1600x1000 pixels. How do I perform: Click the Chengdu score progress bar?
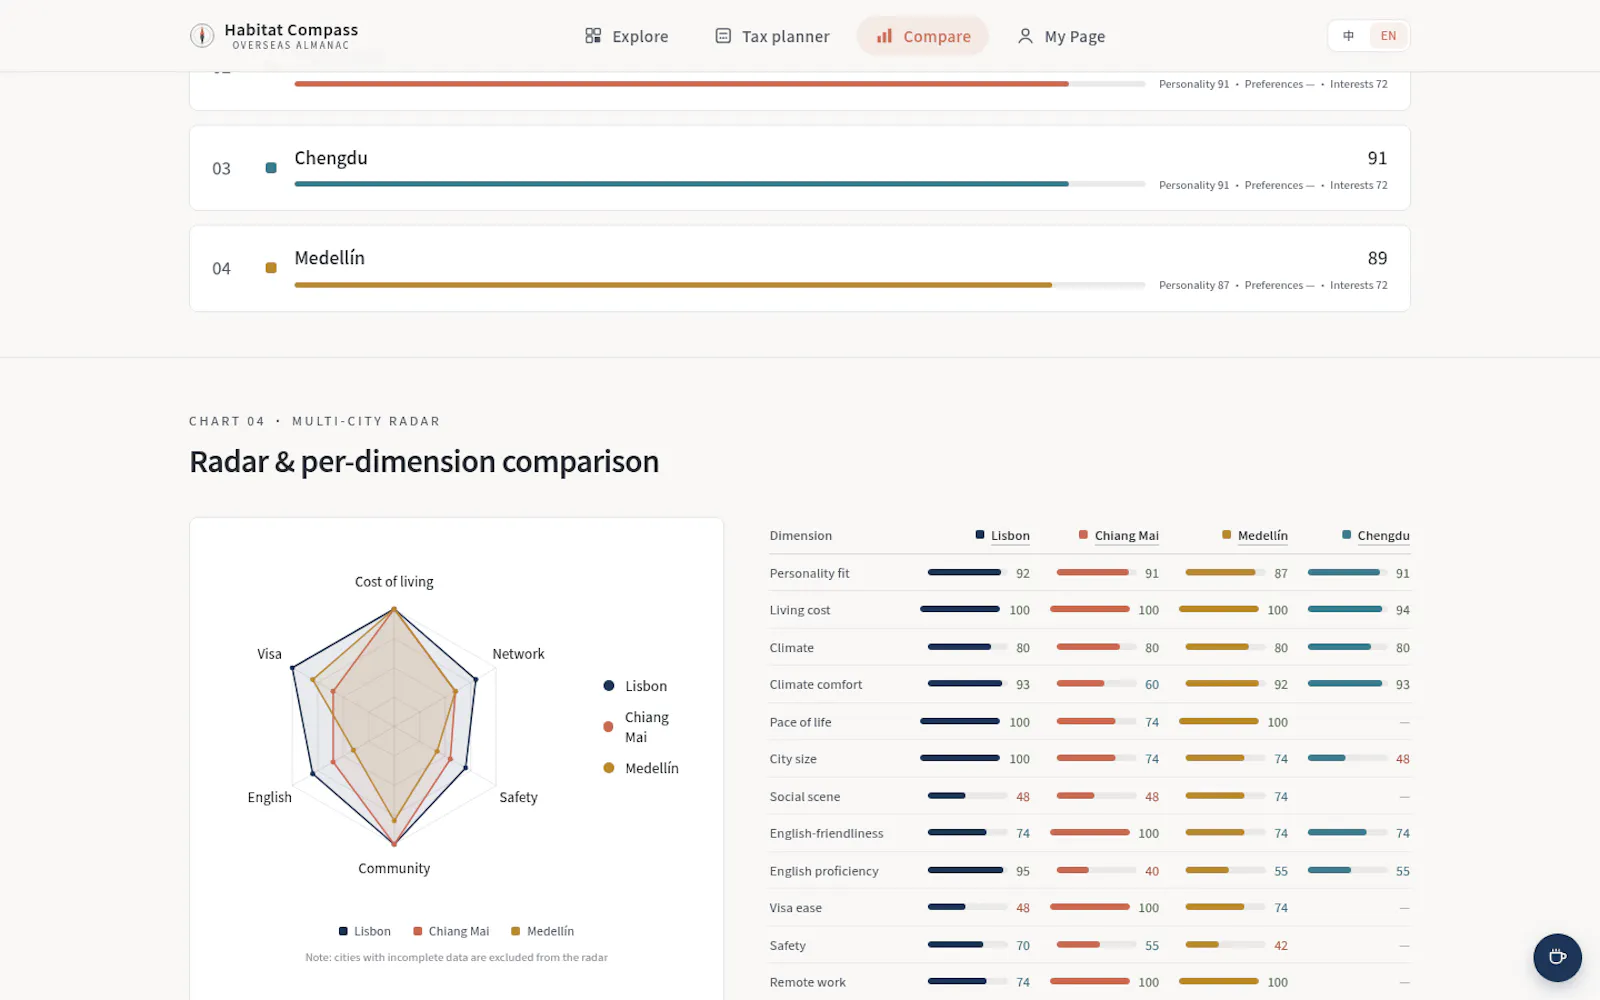[x=720, y=184]
